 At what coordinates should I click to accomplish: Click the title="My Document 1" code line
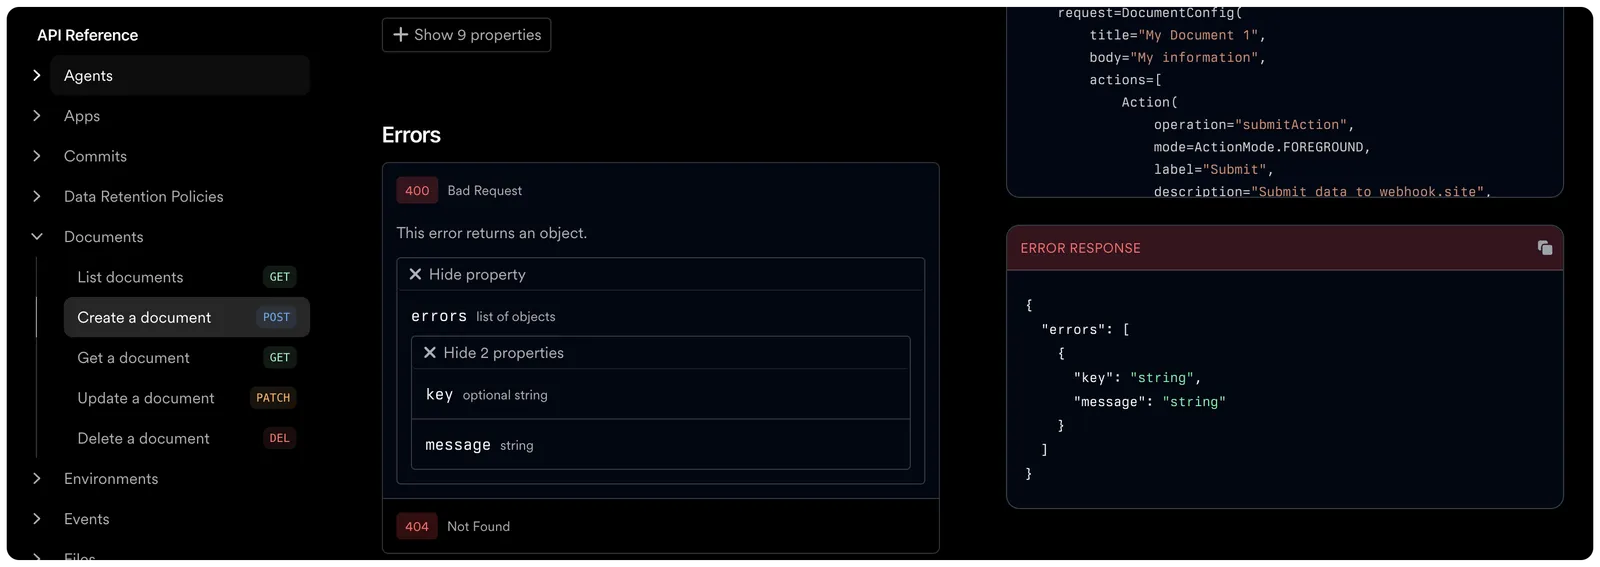click(x=1178, y=35)
